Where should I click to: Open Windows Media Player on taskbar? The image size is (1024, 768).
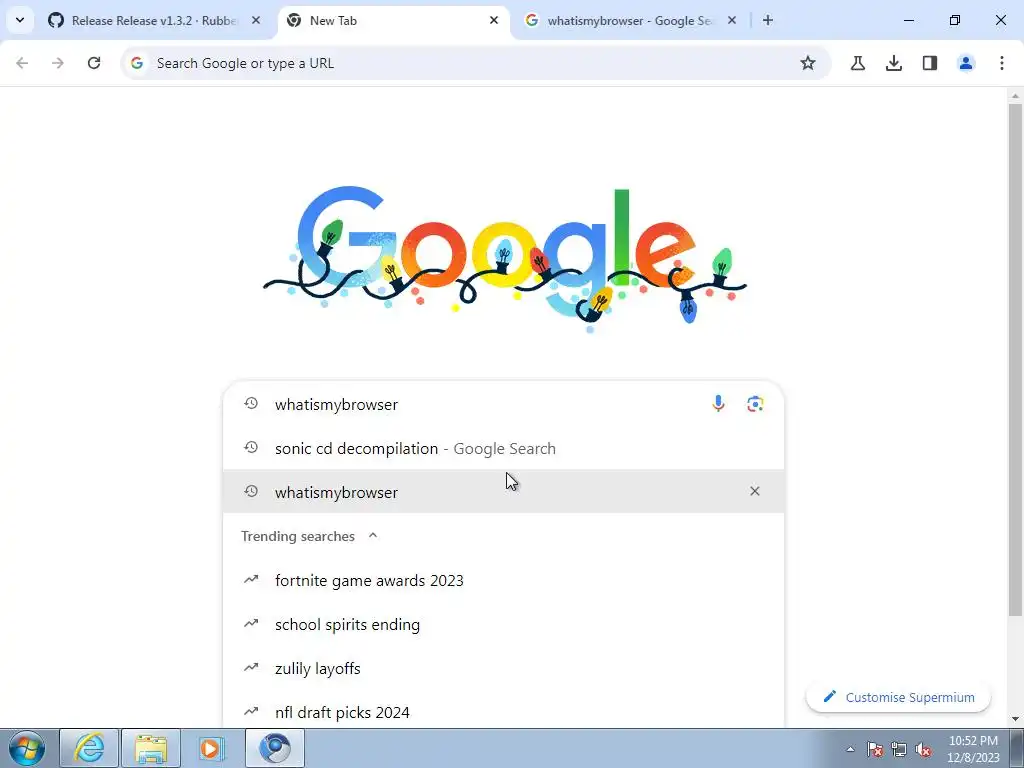212,748
